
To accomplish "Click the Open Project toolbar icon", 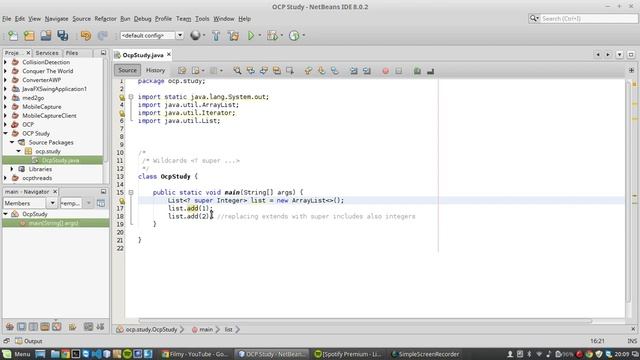I will pos(46,36).
